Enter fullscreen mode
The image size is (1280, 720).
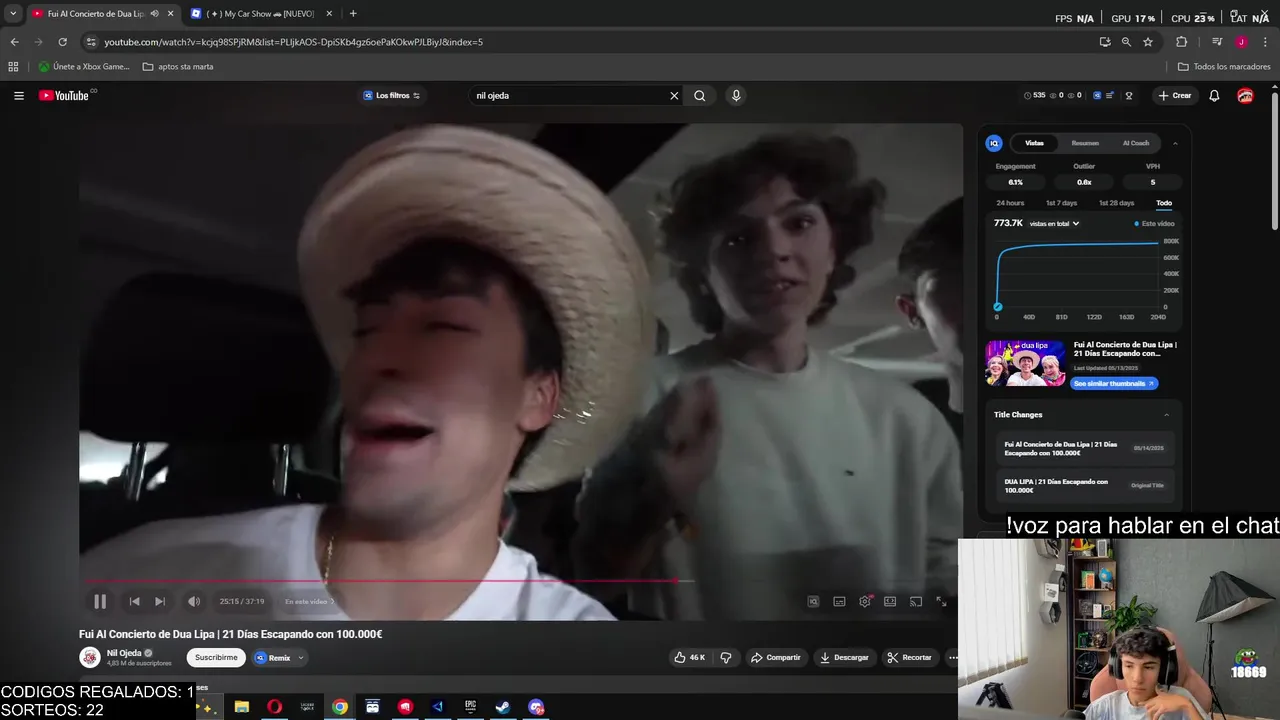click(x=941, y=601)
